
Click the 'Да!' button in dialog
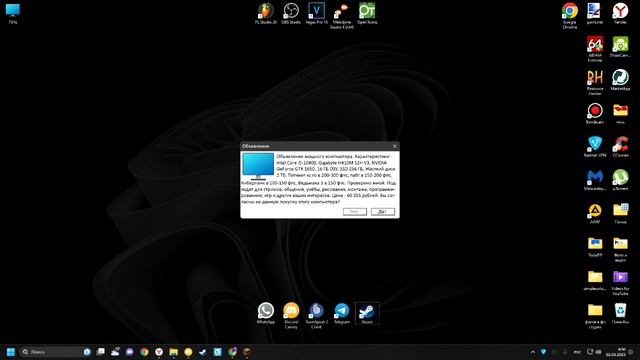(382, 211)
